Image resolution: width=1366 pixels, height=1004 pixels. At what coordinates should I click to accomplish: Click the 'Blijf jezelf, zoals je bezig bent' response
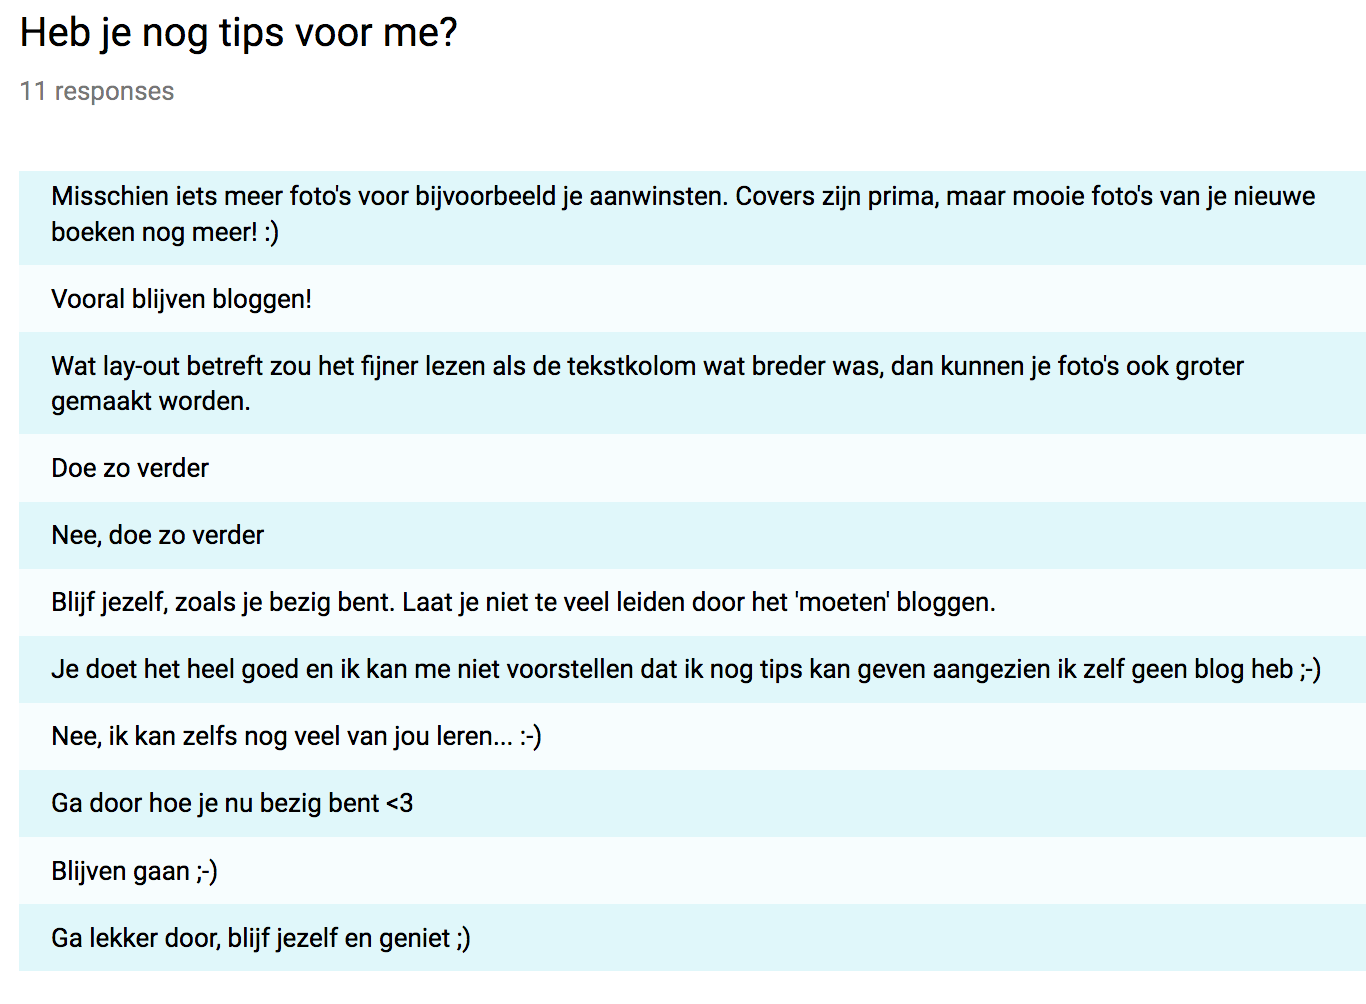pos(692,602)
